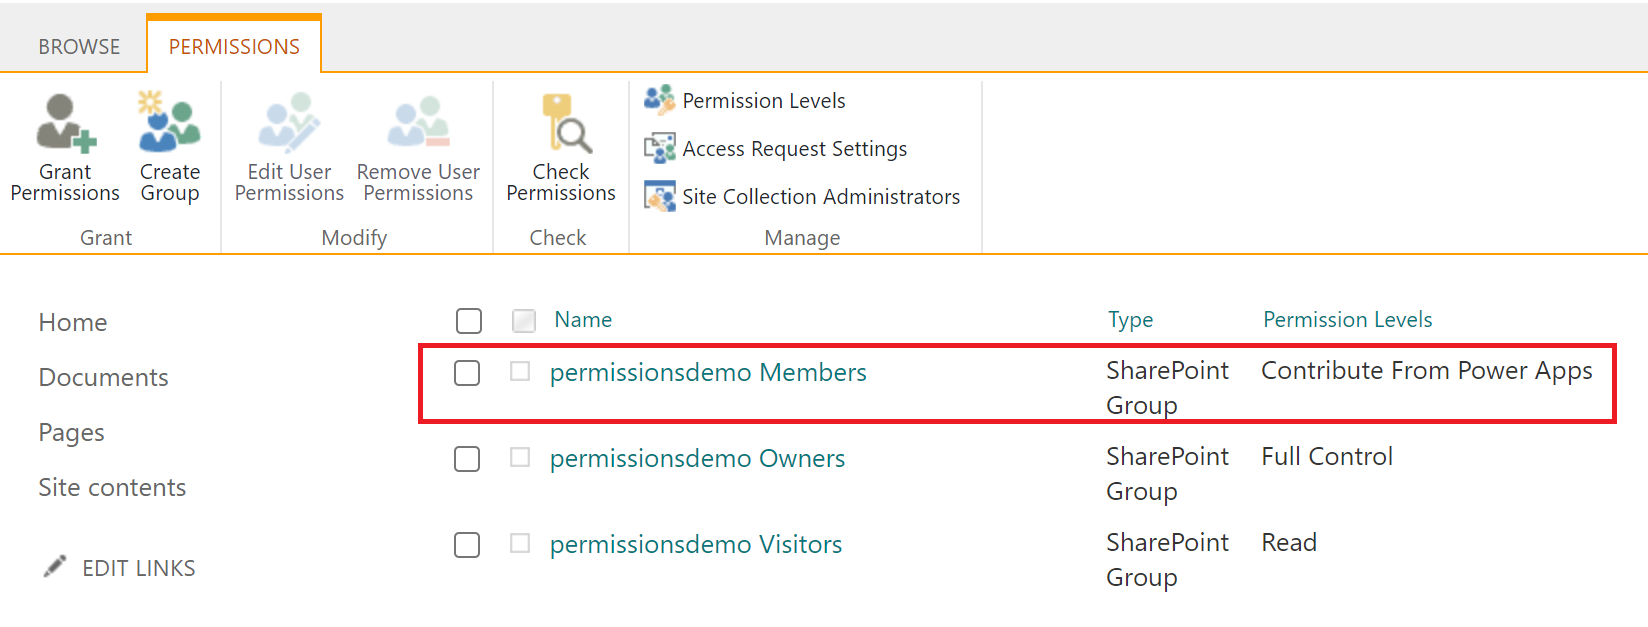
Task: Click the Remove User Permissions icon
Action: [x=418, y=123]
